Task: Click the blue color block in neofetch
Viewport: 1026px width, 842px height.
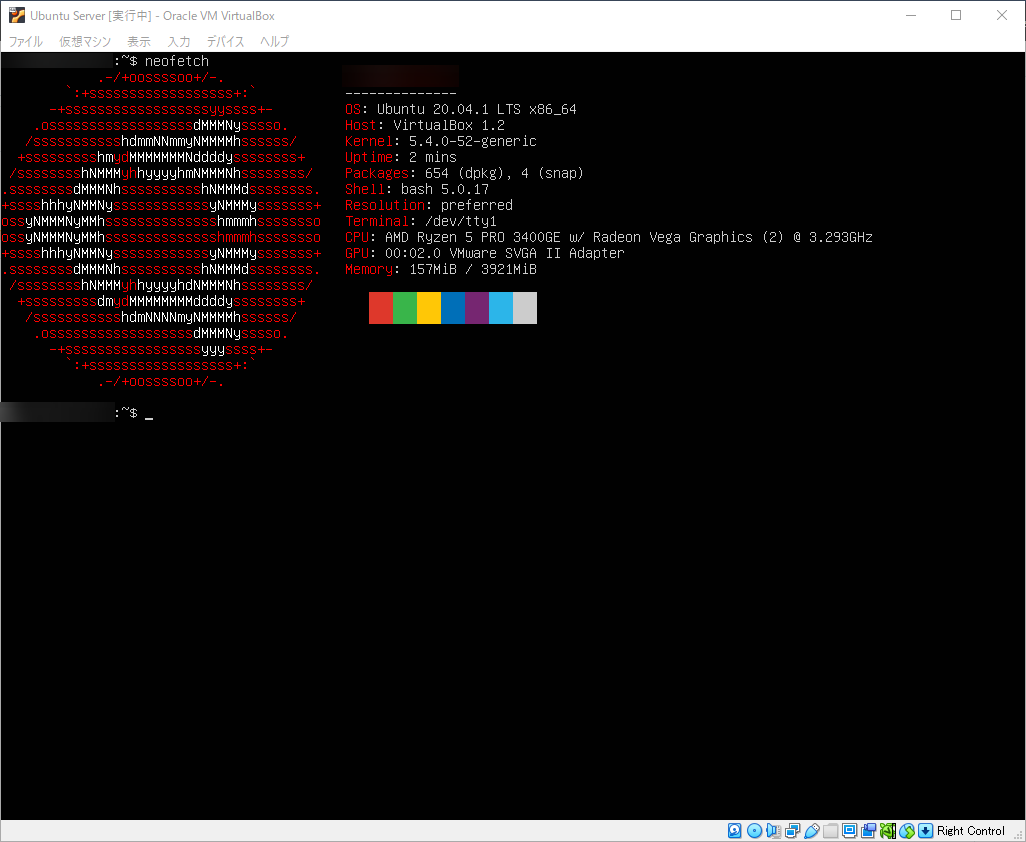Action: click(453, 307)
